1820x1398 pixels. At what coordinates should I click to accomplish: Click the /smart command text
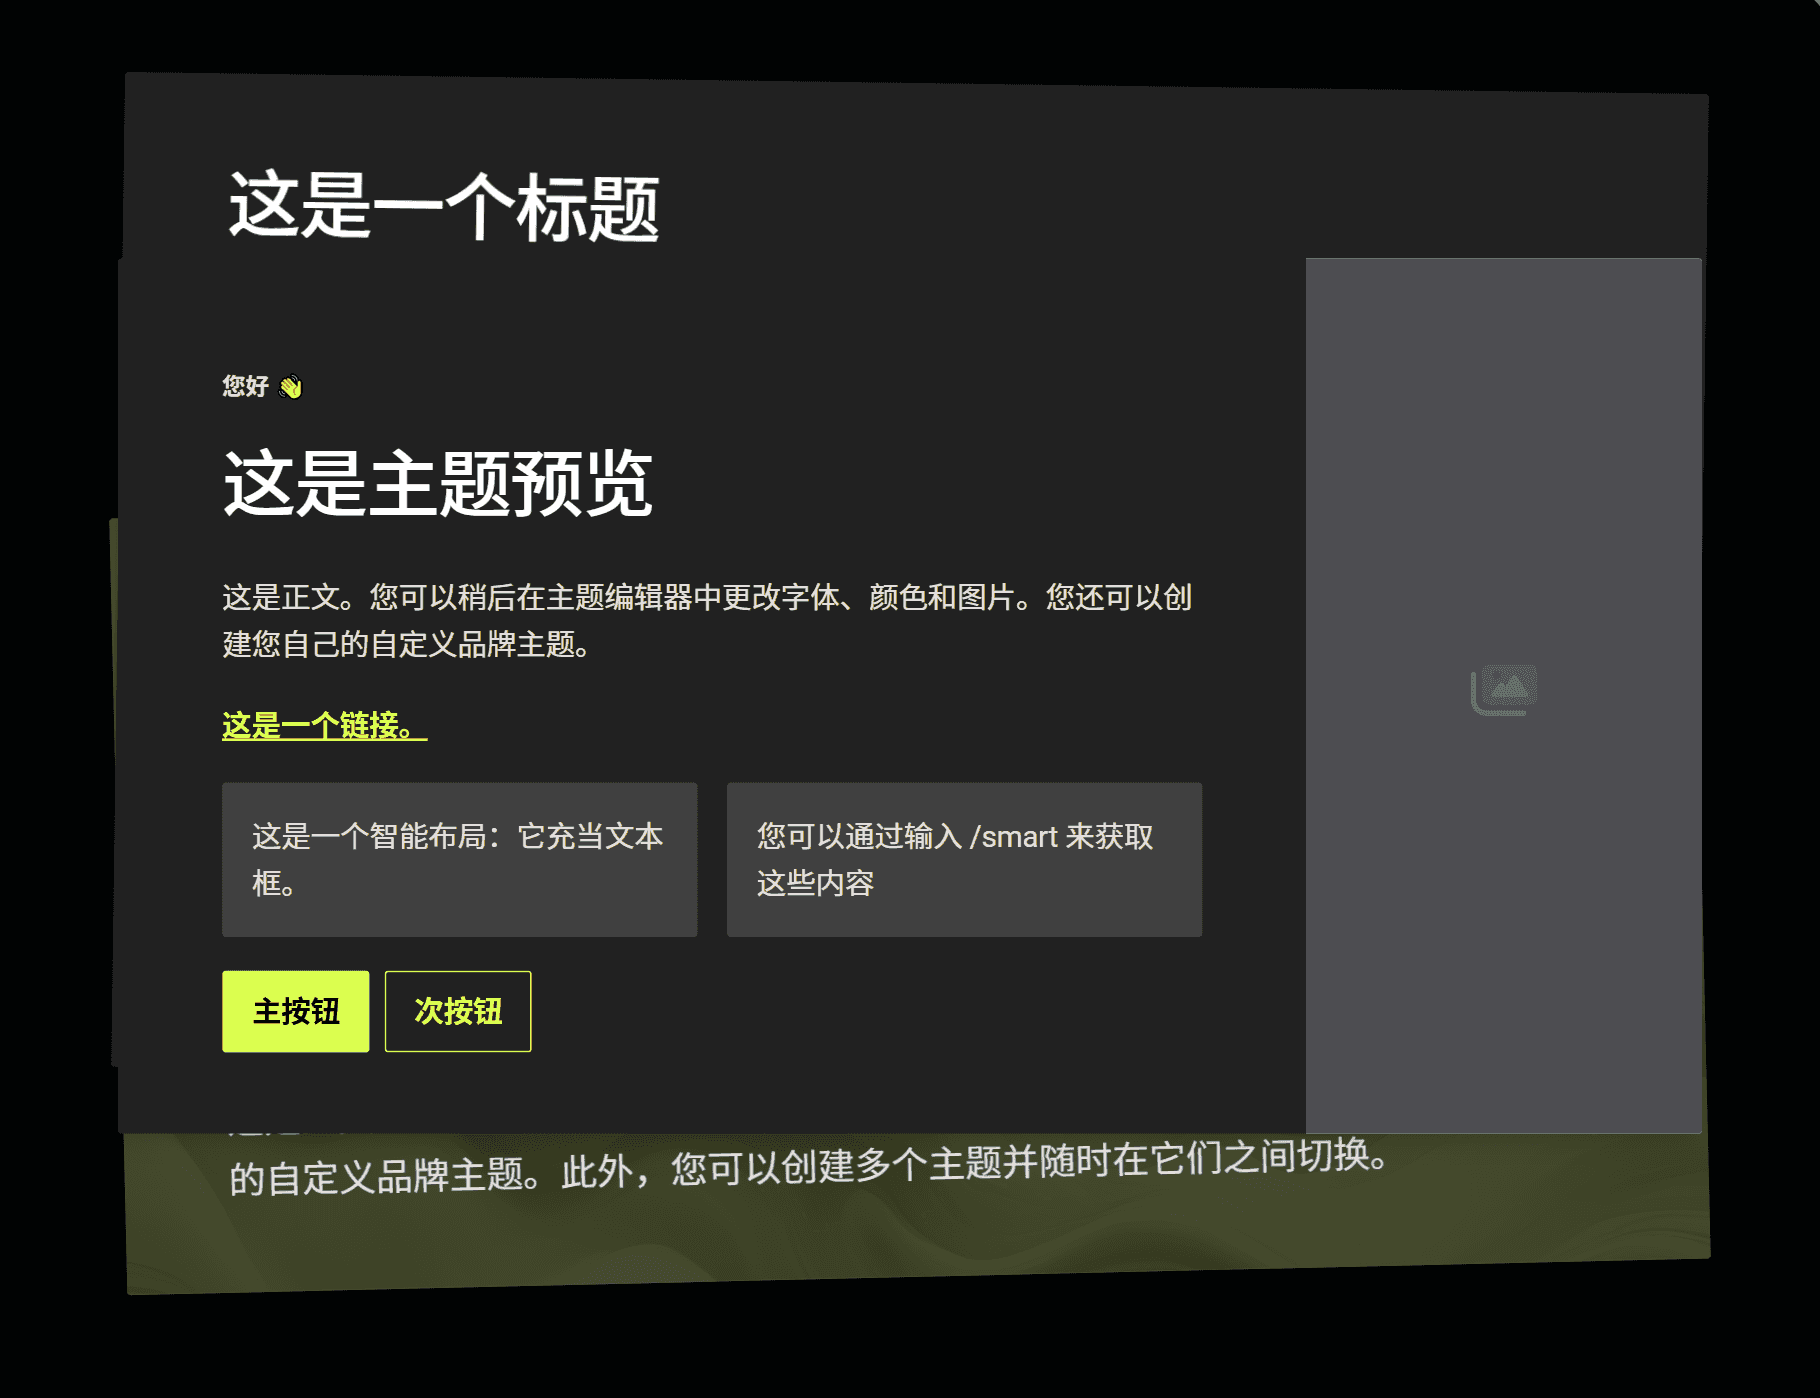coord(1013,836)
